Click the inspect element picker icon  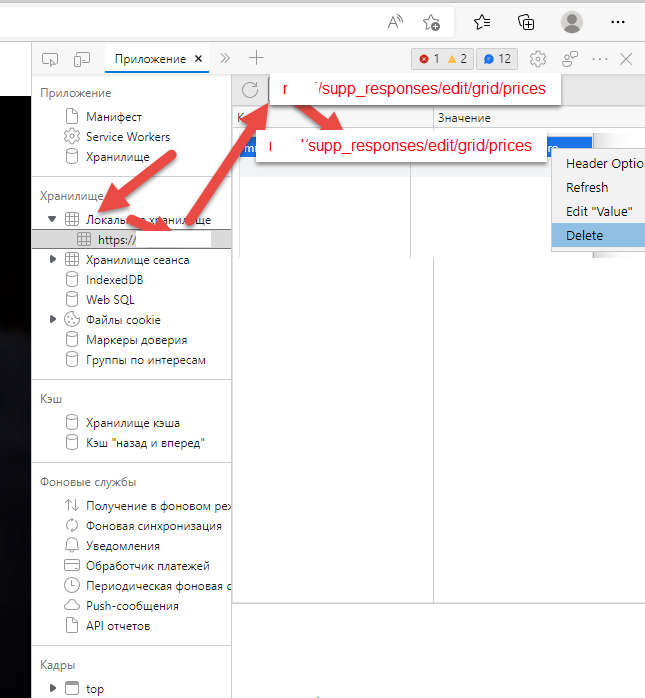(x=50, y=59)
